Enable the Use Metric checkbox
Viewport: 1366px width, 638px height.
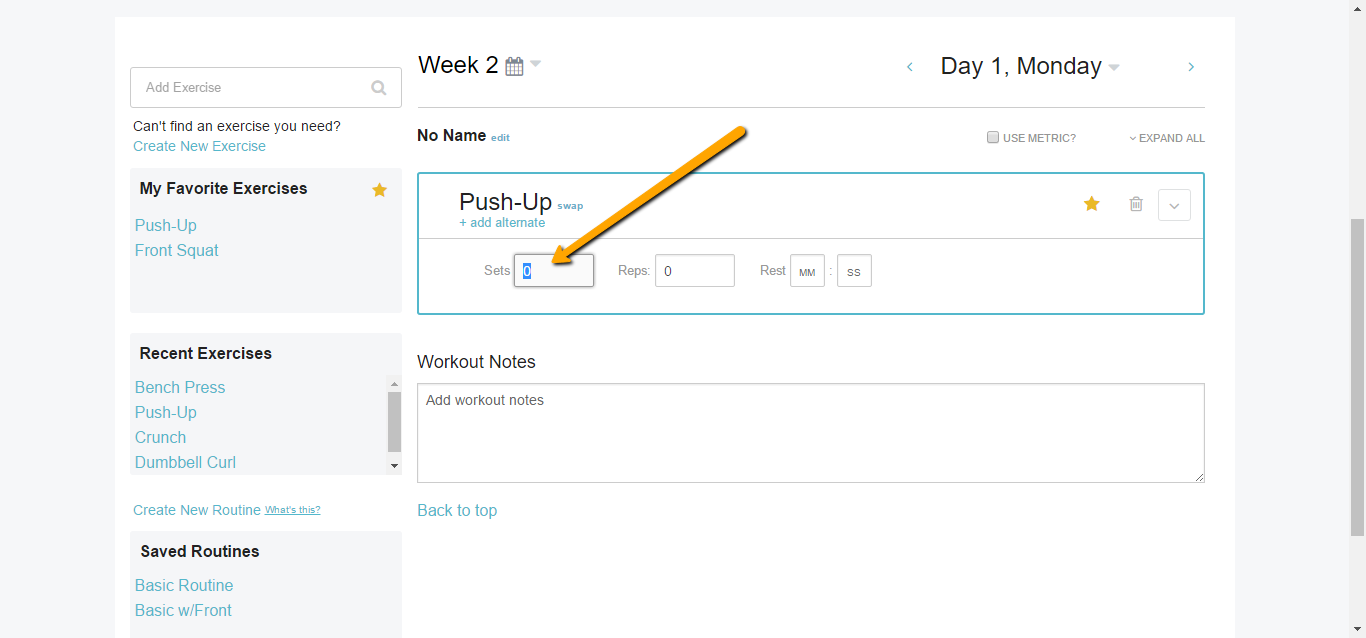coord(993,138)
